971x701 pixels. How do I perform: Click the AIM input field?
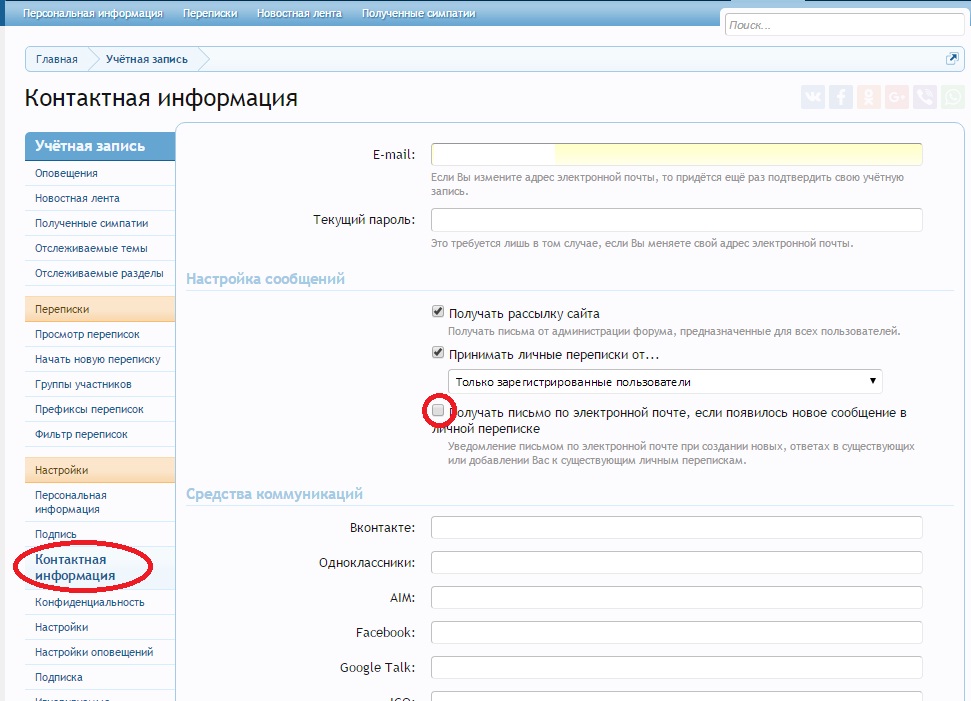pos(676,598)
